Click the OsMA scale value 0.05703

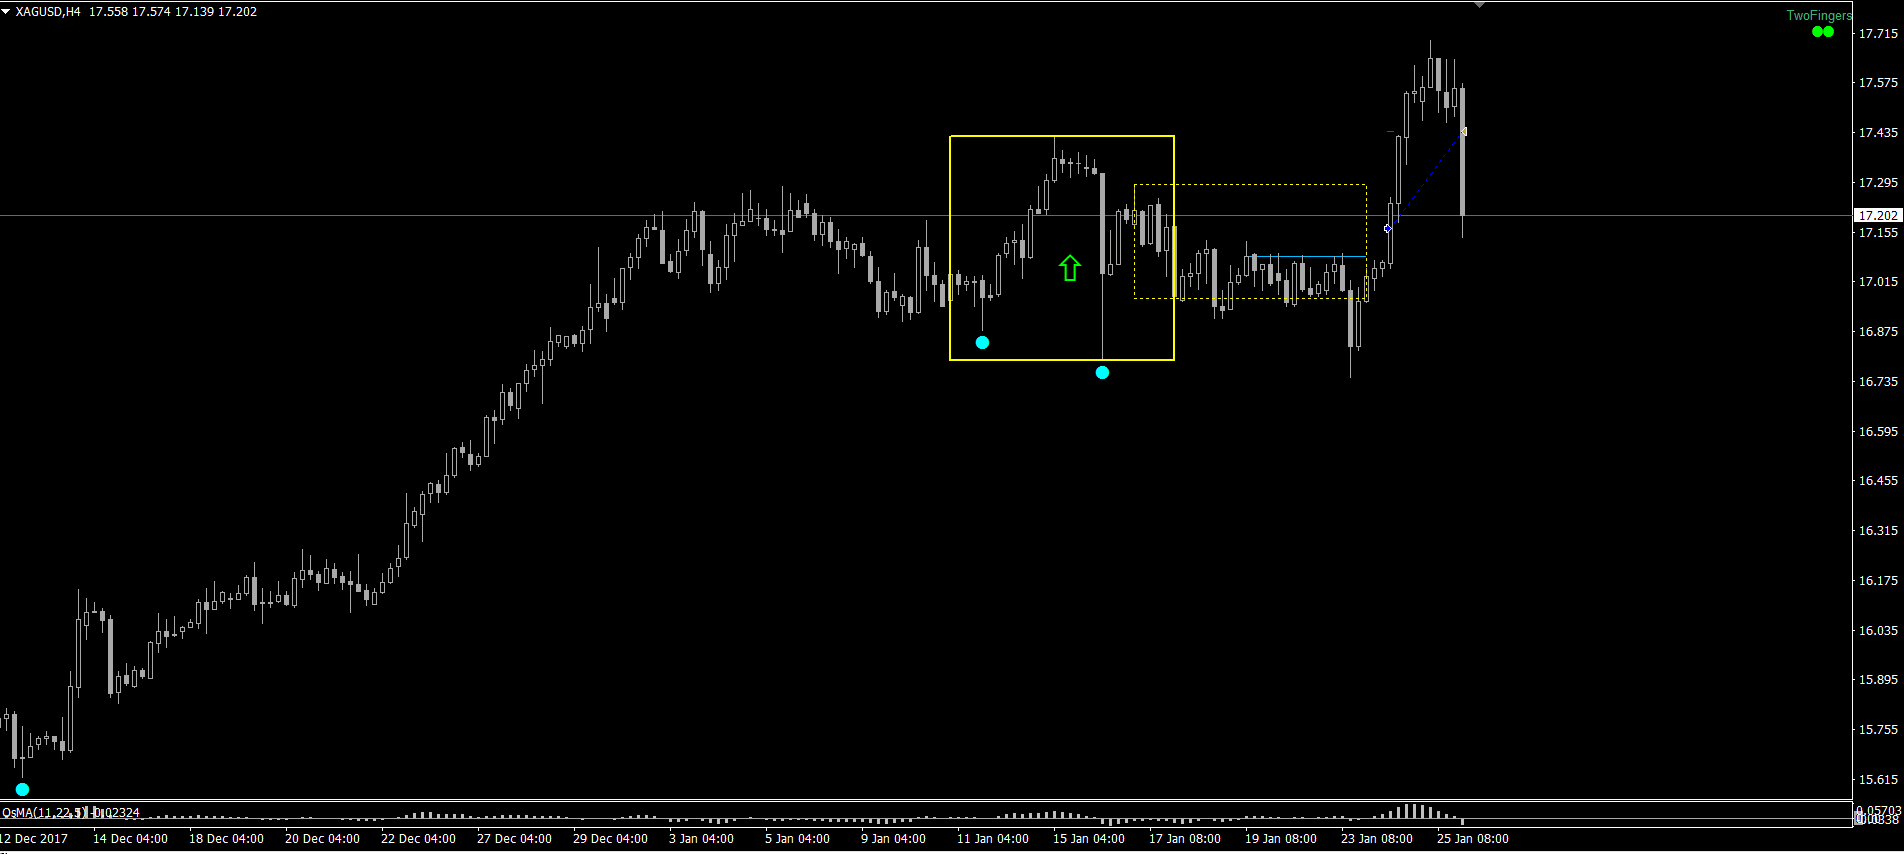[x=1878, y=810]
